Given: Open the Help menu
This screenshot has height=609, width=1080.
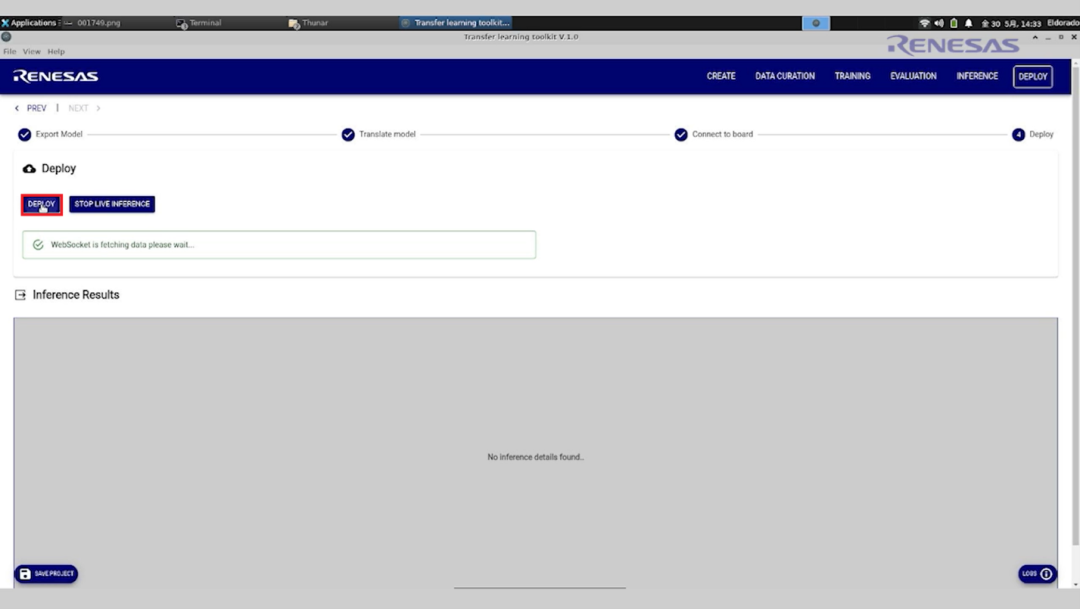Looking at the screenshot, I should (56, 52).
